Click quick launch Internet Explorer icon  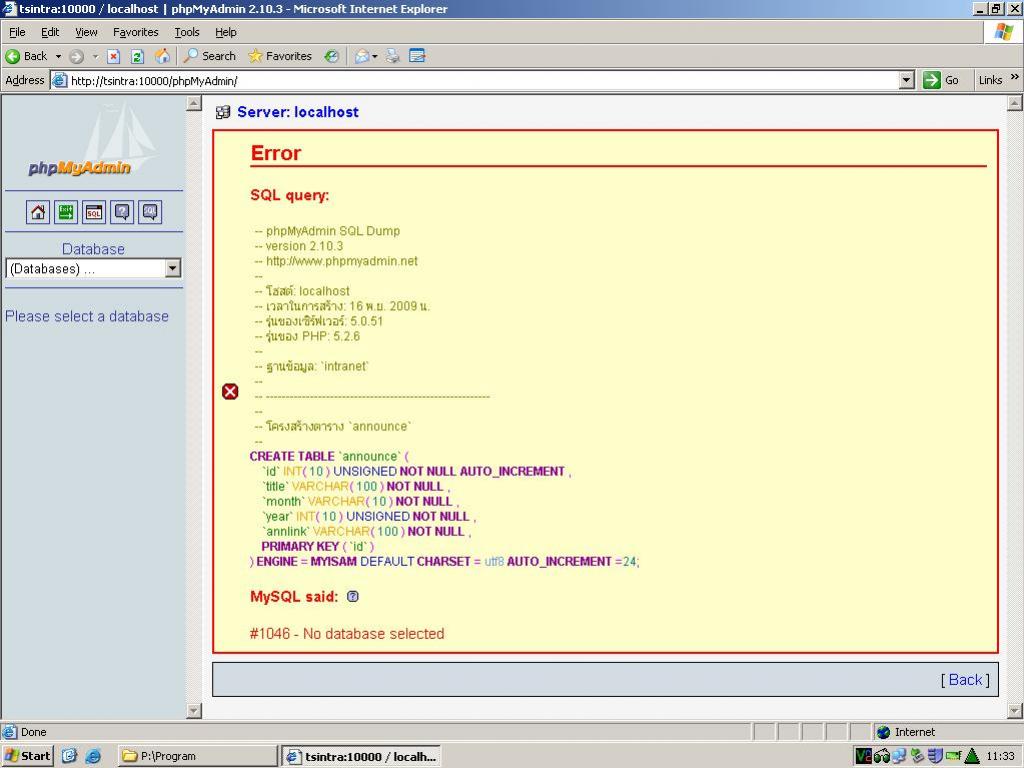[93, 756]
